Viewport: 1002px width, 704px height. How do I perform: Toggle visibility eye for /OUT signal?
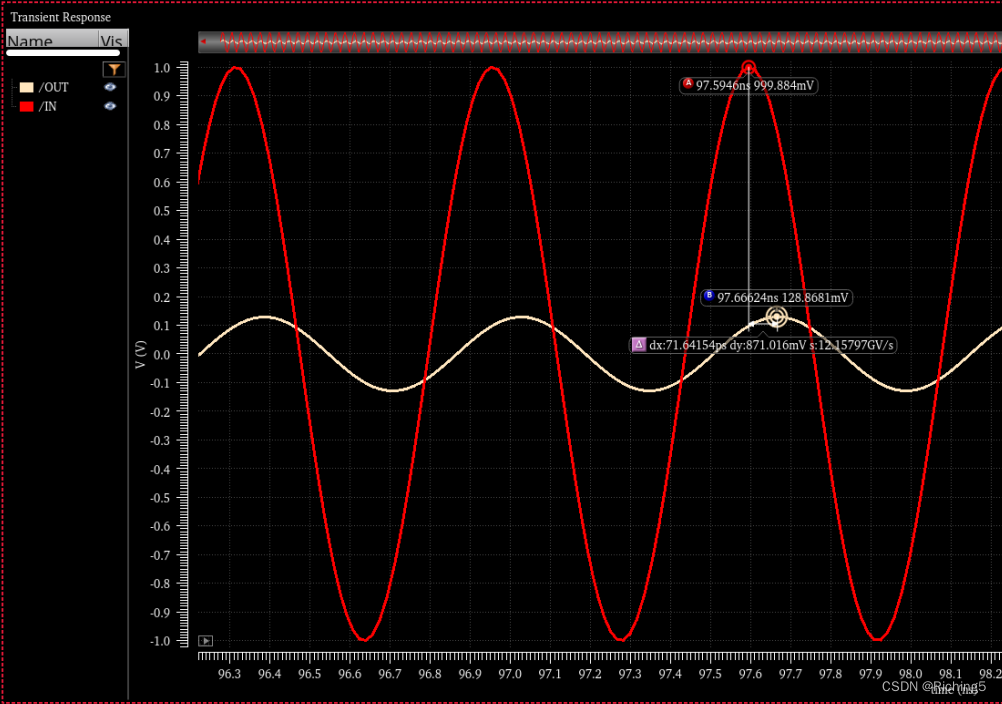(111, 87)
